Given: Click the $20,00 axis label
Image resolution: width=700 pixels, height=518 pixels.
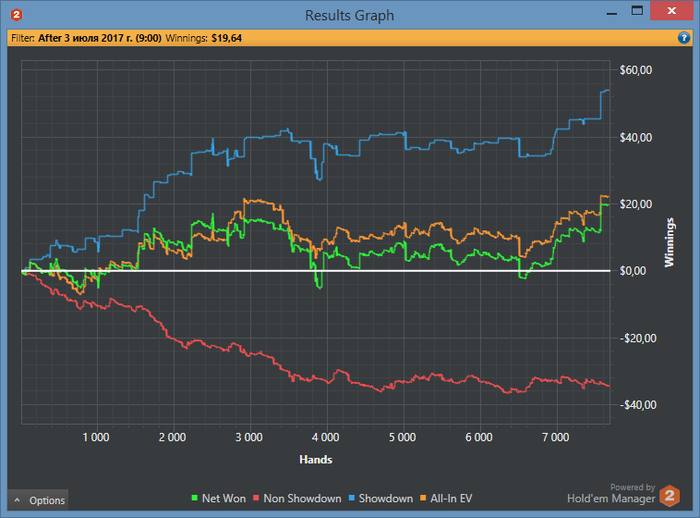Looking at the screenshot, I should (x=636, y=204).
